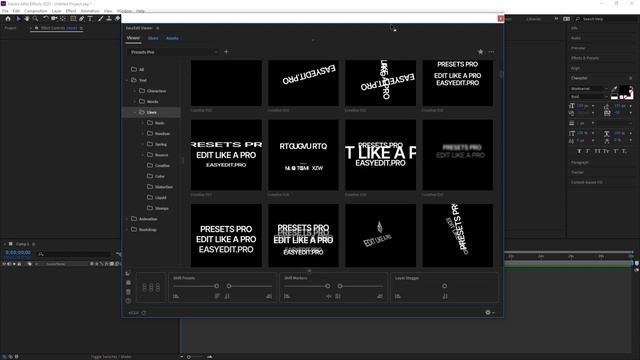The height and width of the screenshot is (360, 640).
Task: Select the Pen tool
Action: coord(82,19)
